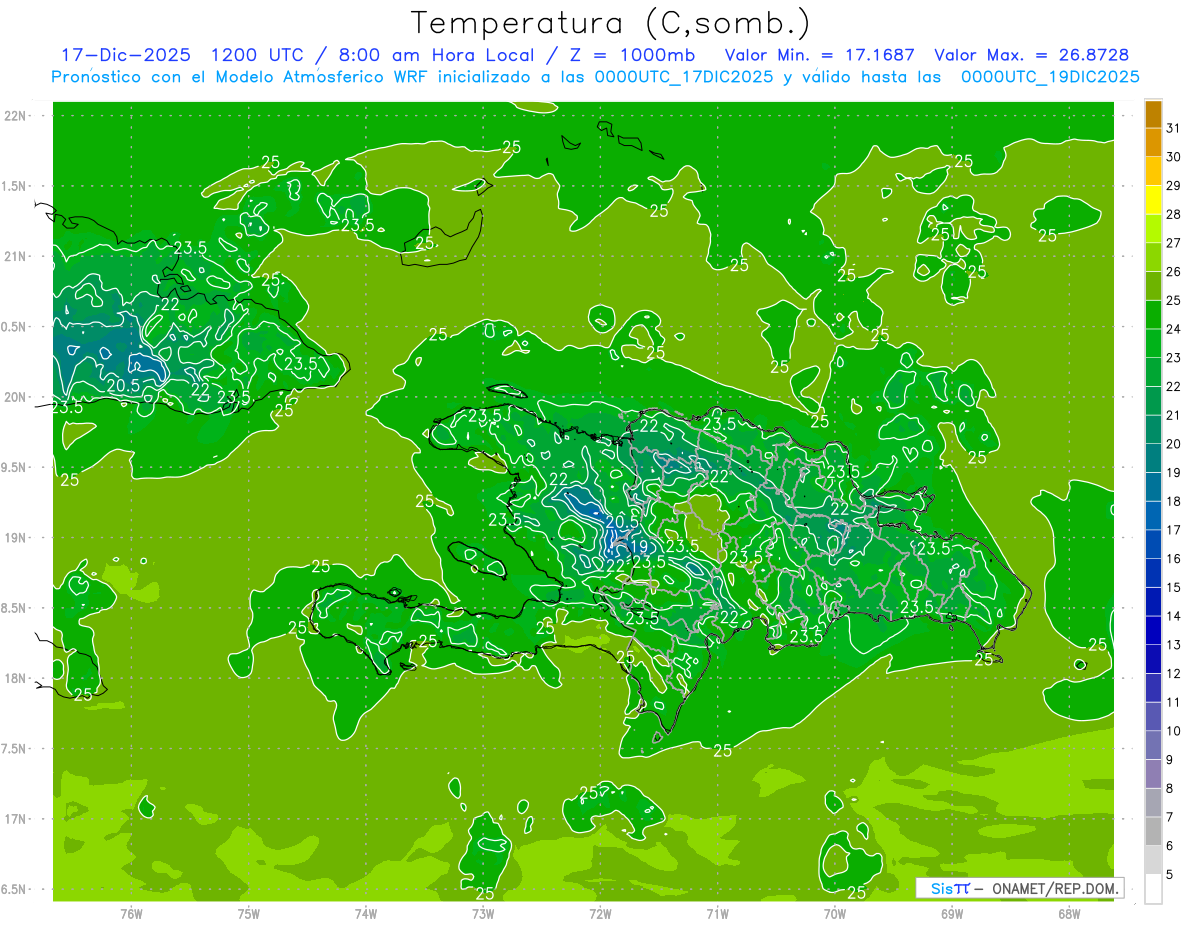
Task: Click the "22N" latitude axis label
Action: tap(15, 116)
